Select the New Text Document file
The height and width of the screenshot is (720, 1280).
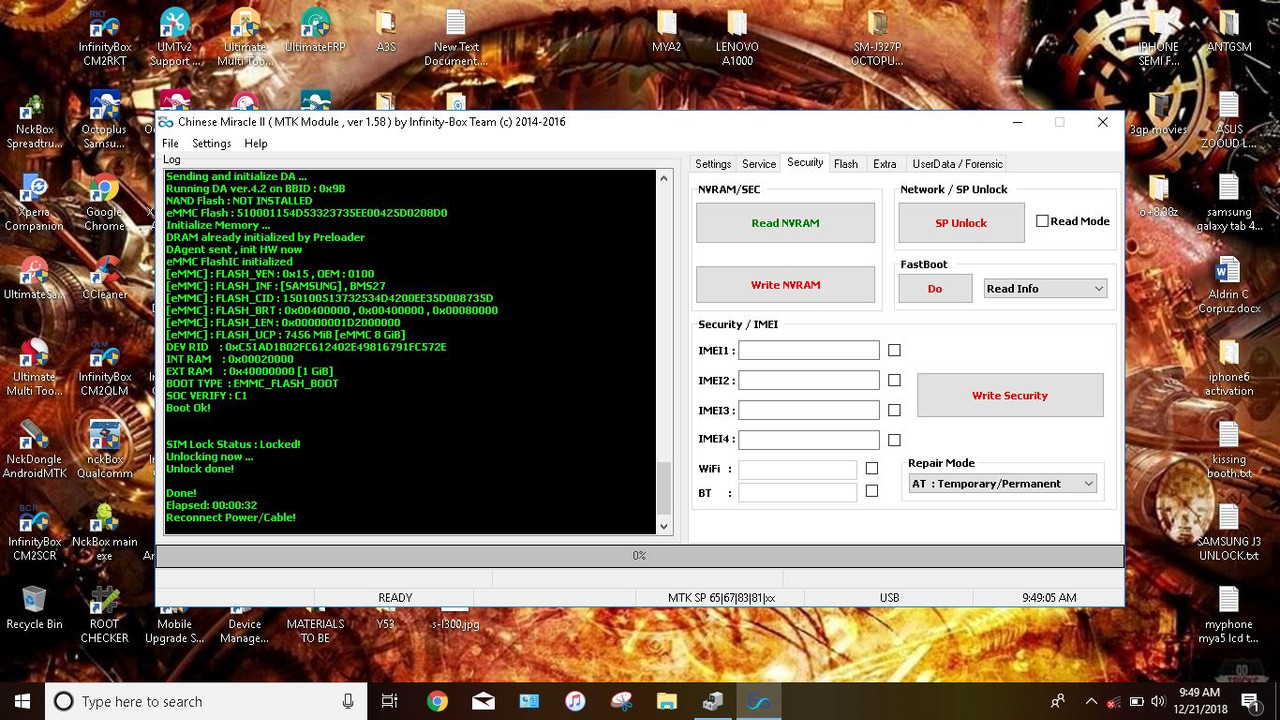click(456, 37)
